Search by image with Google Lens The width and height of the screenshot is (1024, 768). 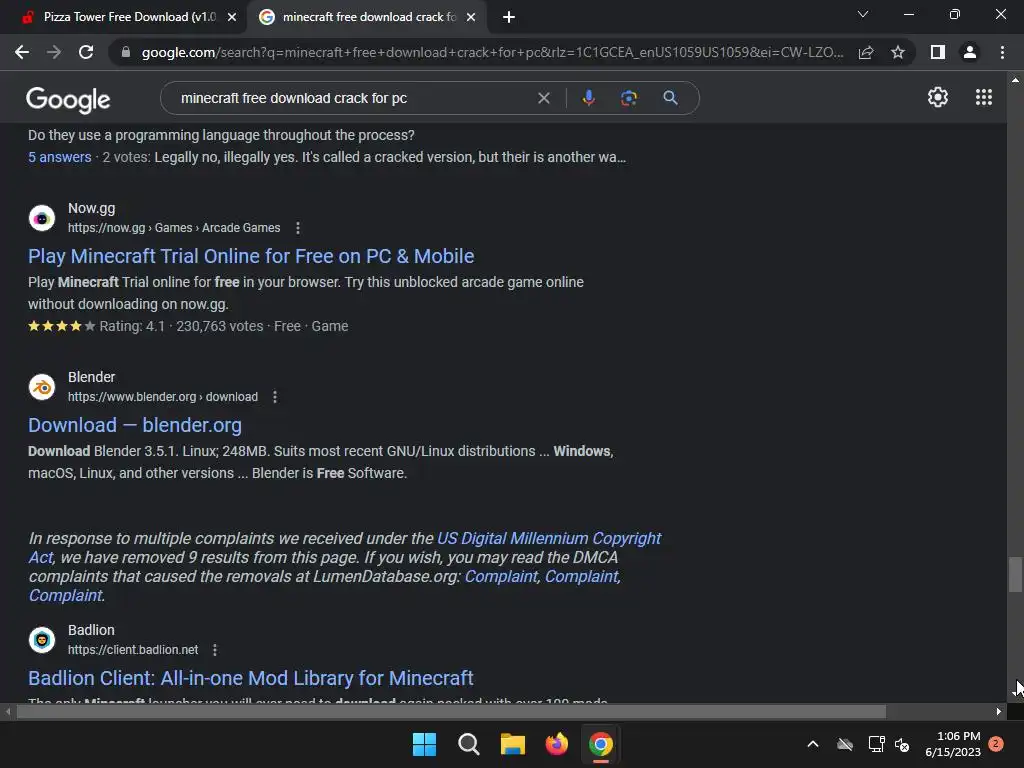[629, 98]
